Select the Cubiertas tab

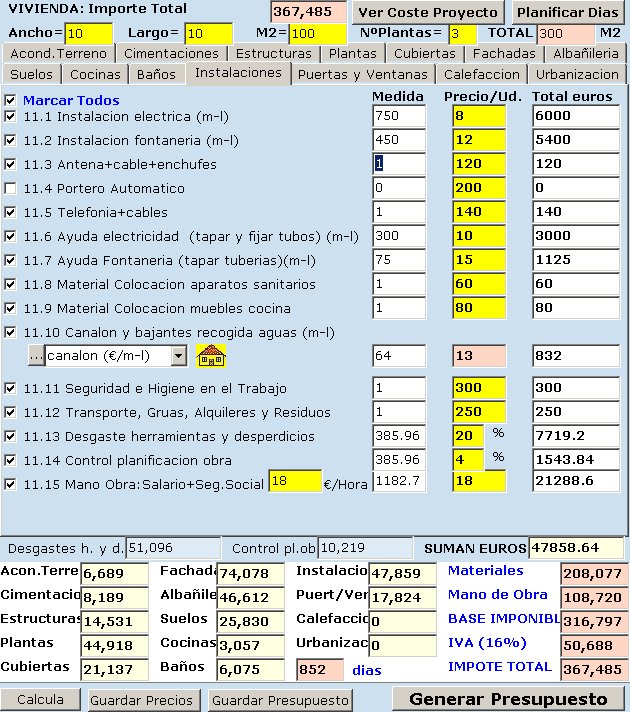pyautogui.click(x=424, y=54)
